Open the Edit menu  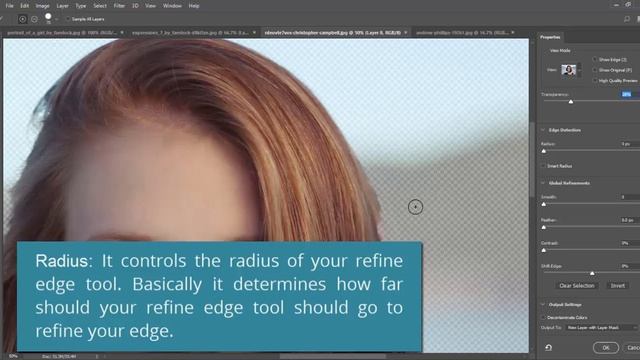24,6
